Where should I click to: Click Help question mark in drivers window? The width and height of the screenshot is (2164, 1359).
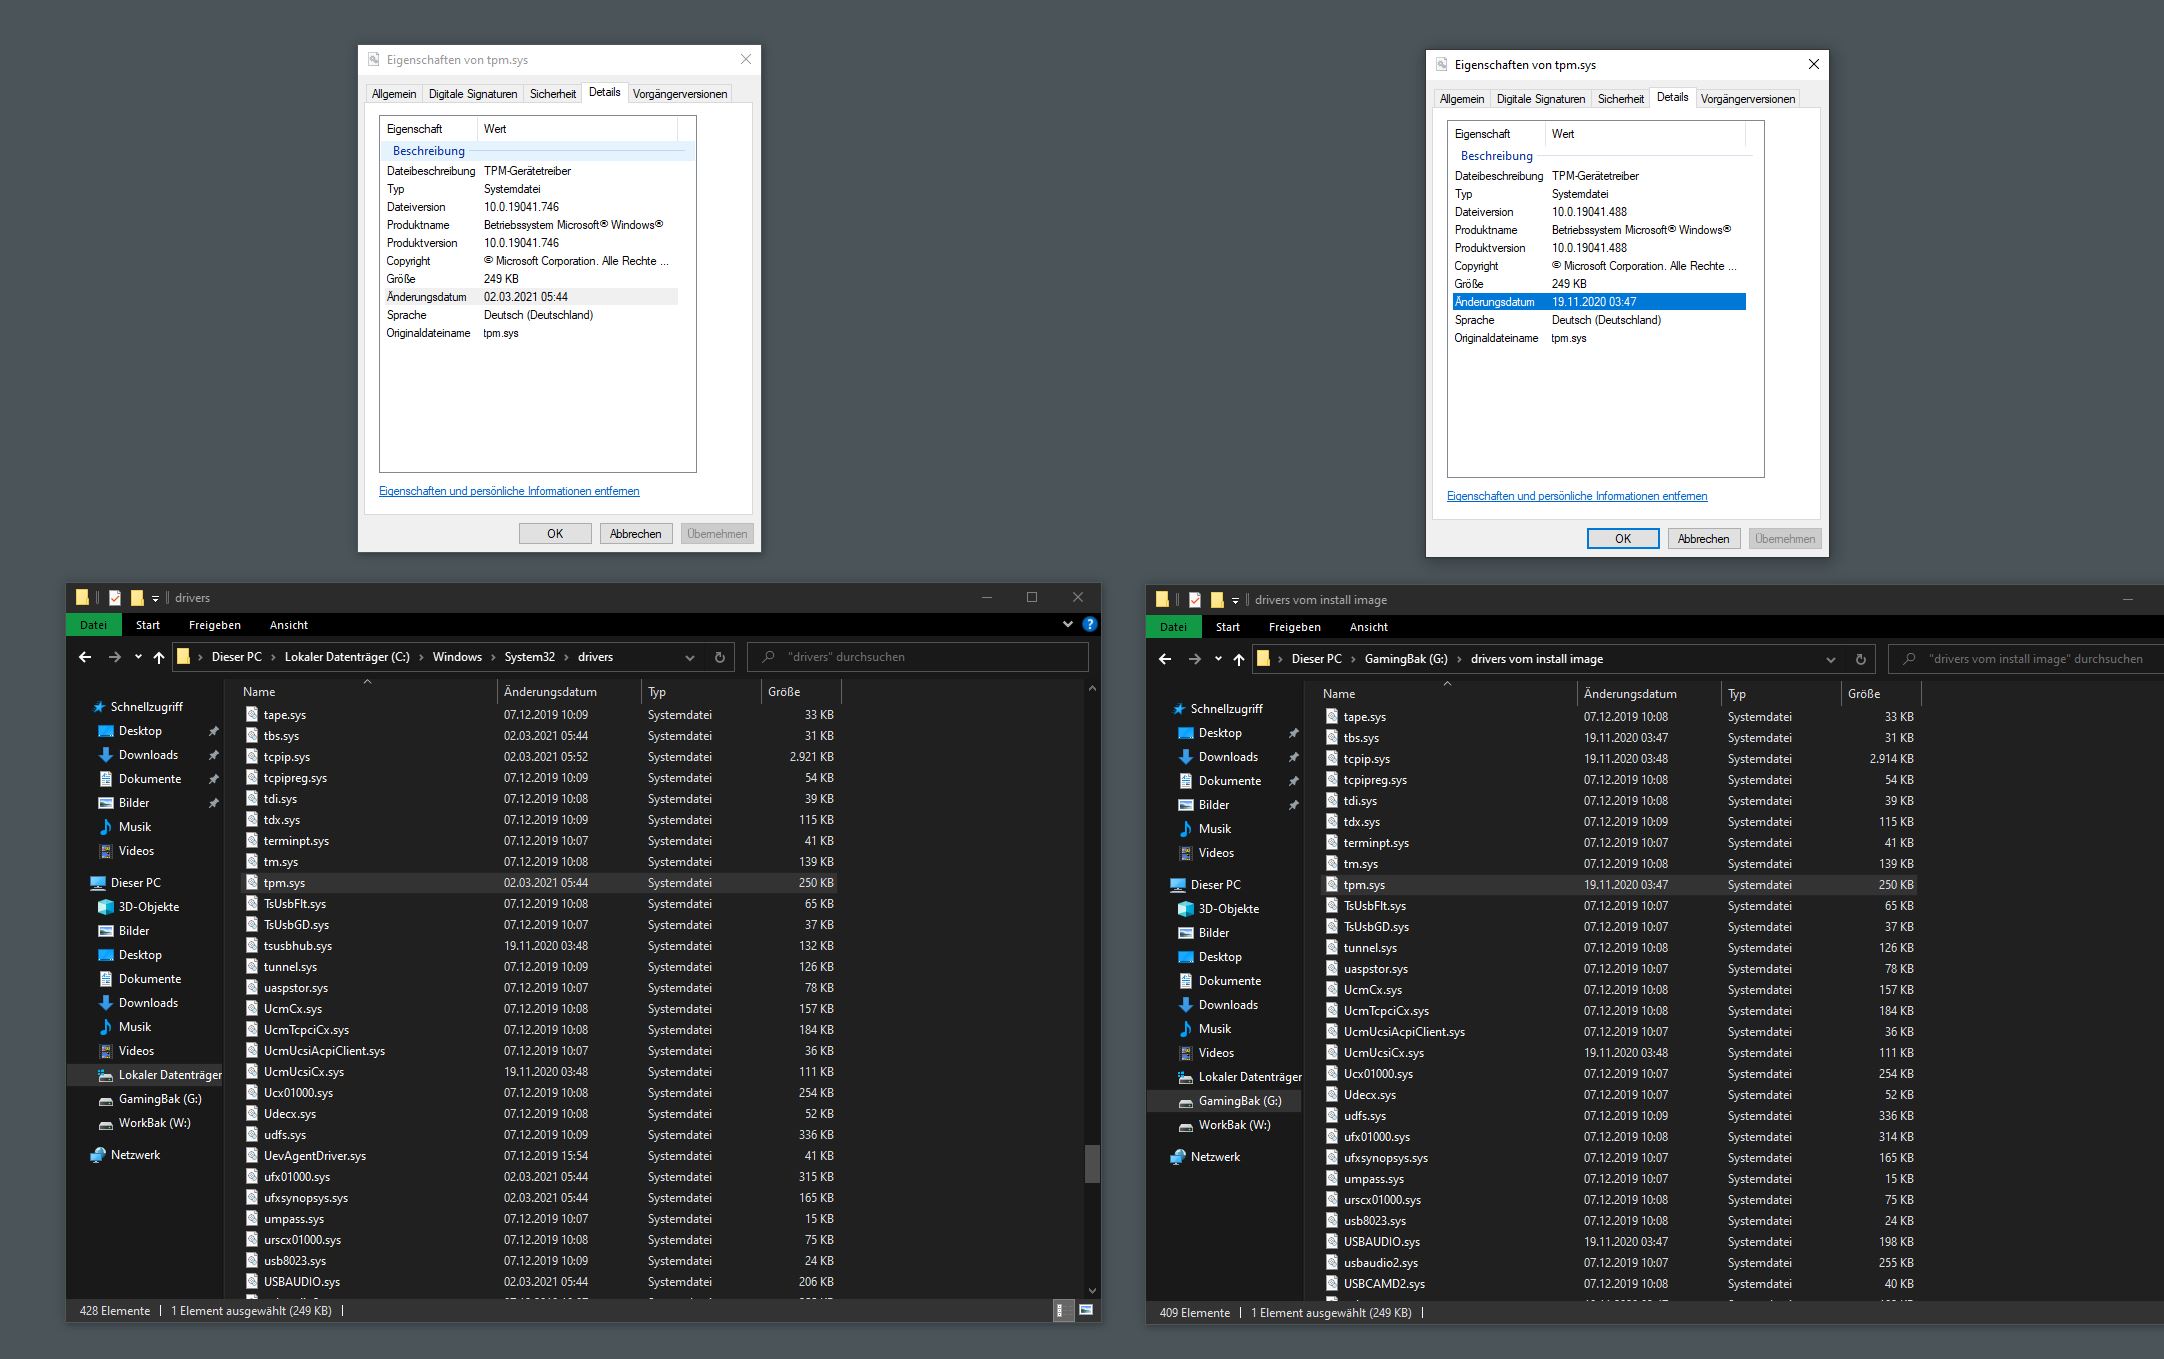[1089, 624]
